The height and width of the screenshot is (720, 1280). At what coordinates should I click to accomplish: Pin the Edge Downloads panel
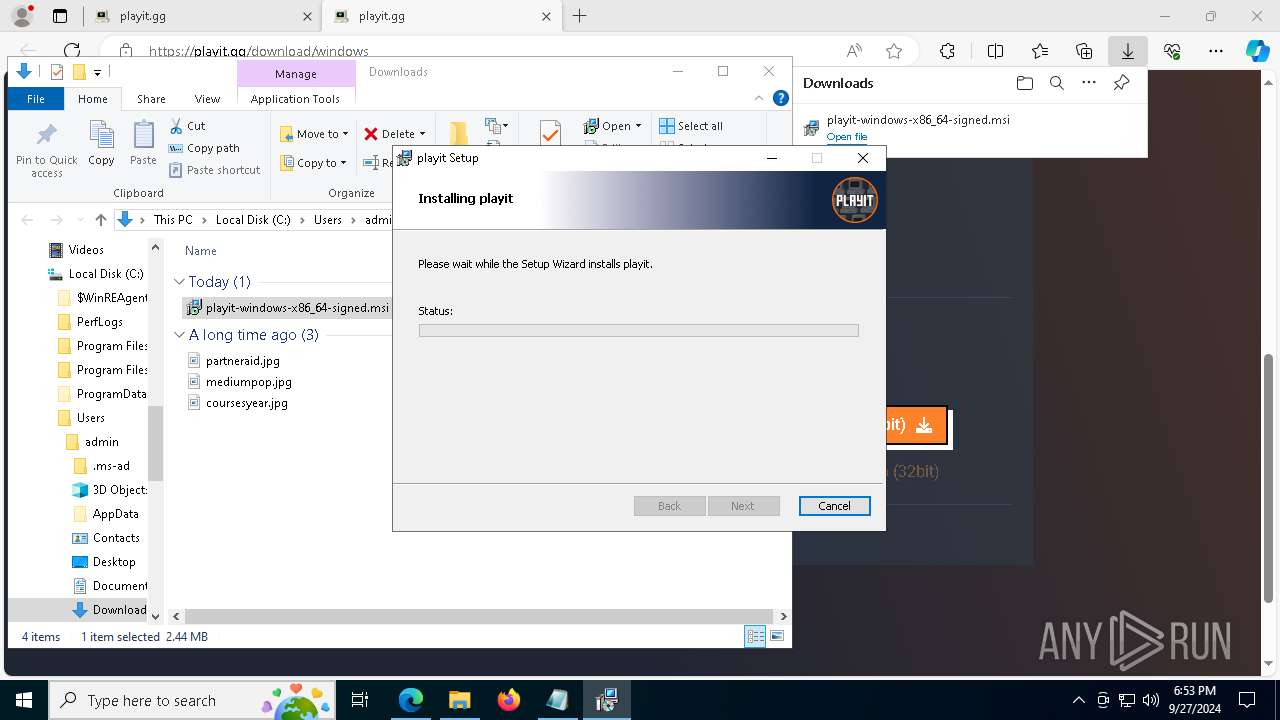pyautogui.click(x=1122, y=83)
